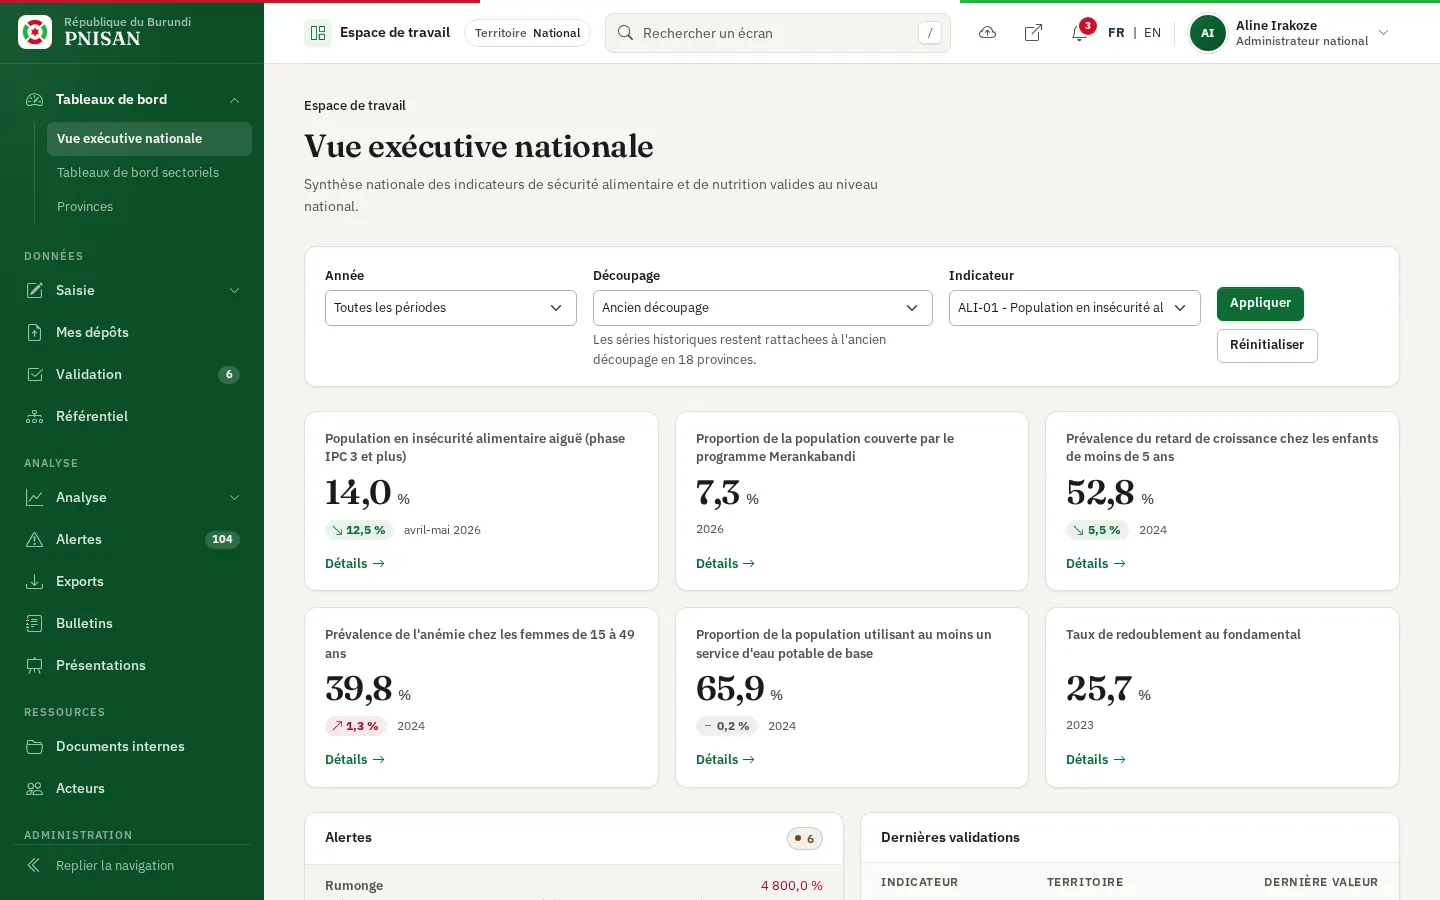Open the Référentiel section
Viewport: 1440px width, 900px height.
pos(132,416)
